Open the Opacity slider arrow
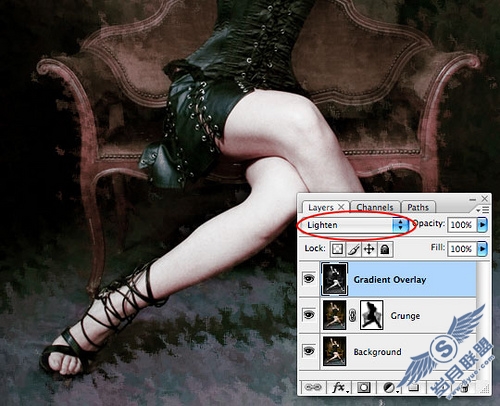This screenshot has width=500, height=406. (482, 225)
